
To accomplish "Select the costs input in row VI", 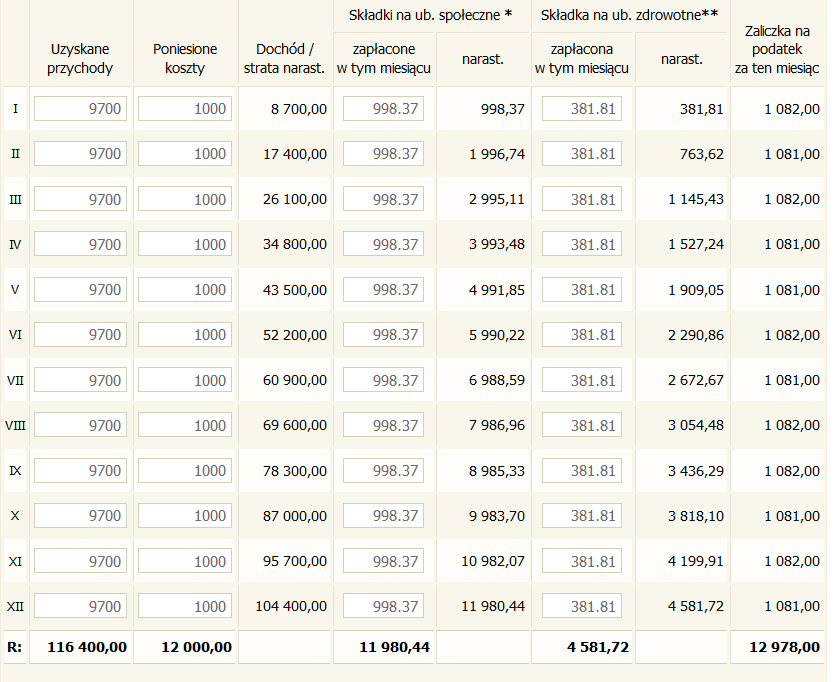I will (185, 335).
